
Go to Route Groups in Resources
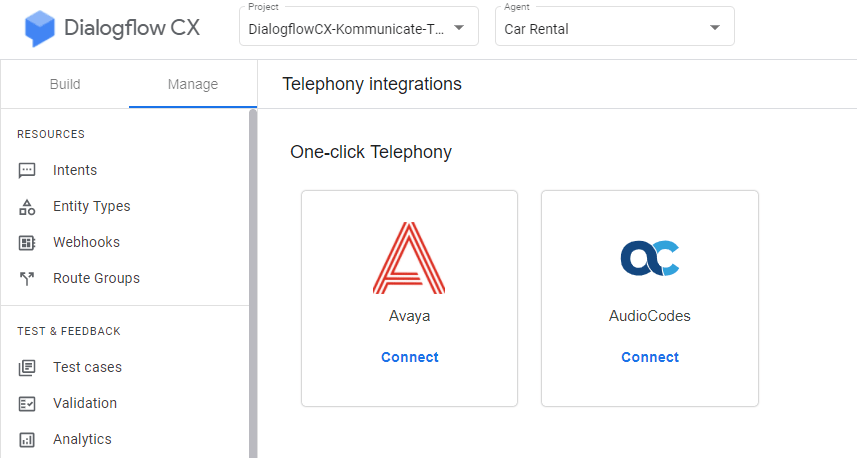pos(96,278)
